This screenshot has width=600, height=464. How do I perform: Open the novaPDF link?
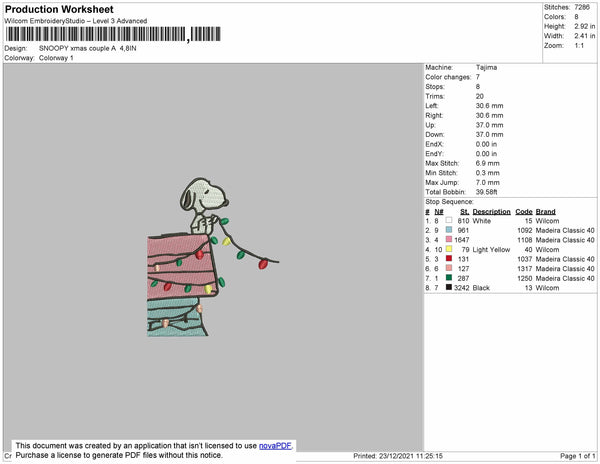(x=275, y=446)
